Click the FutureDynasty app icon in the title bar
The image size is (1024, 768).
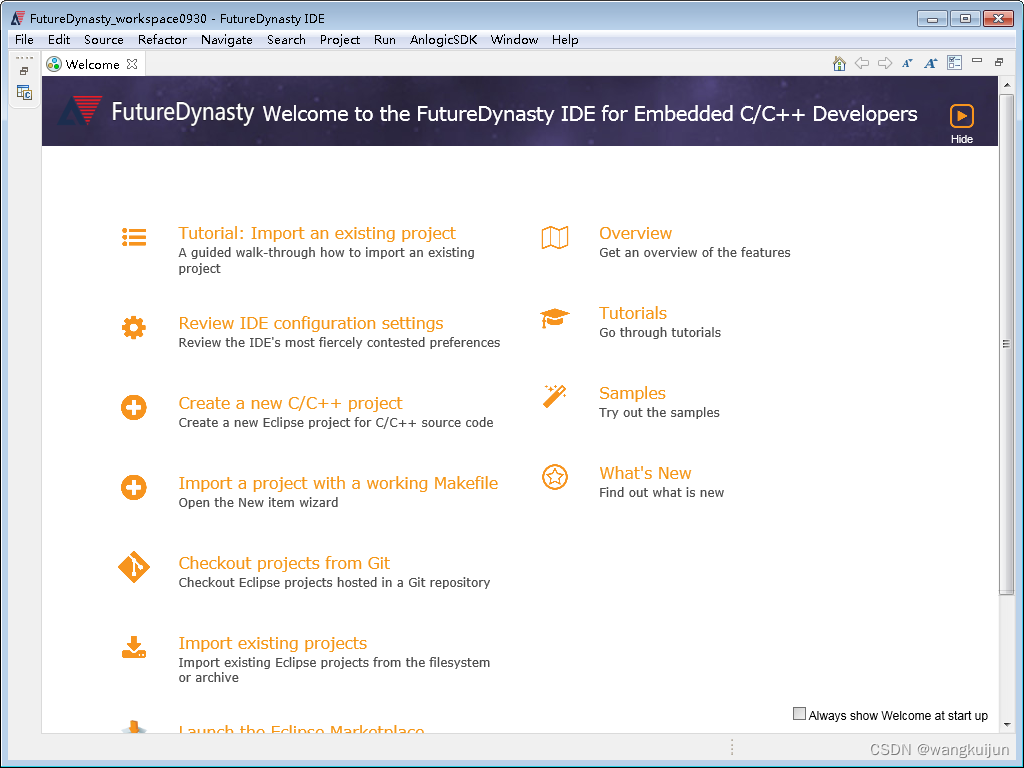[18, 18]
